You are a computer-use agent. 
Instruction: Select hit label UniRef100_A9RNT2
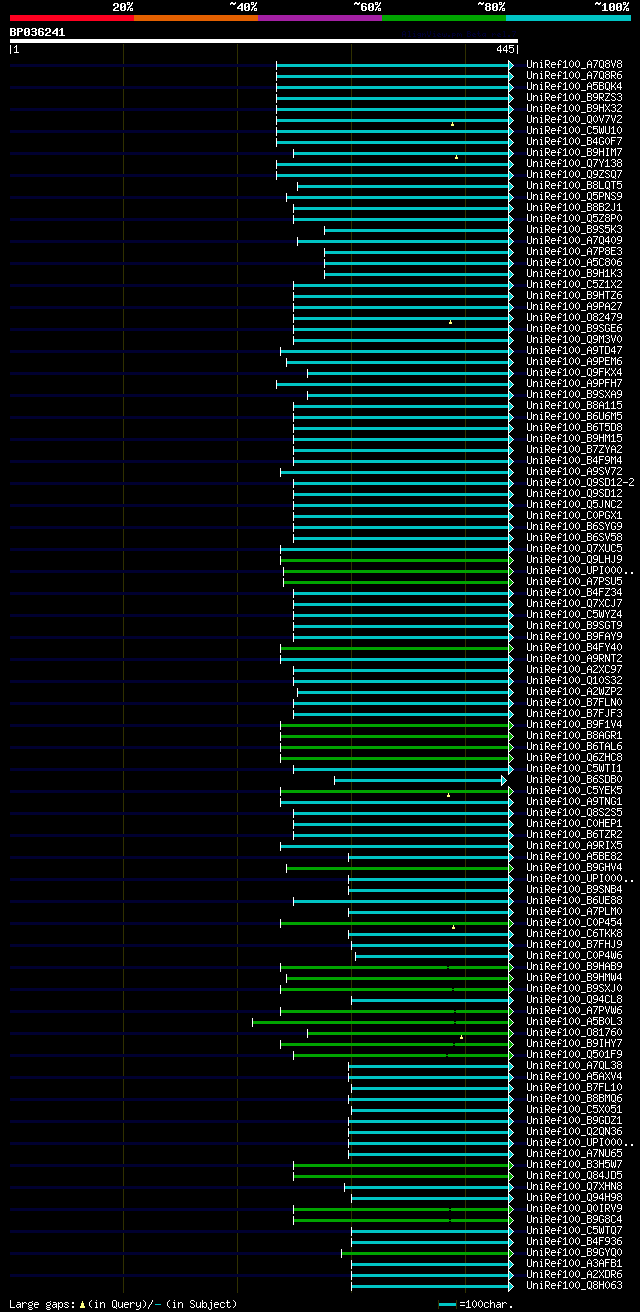pos(574,659)
